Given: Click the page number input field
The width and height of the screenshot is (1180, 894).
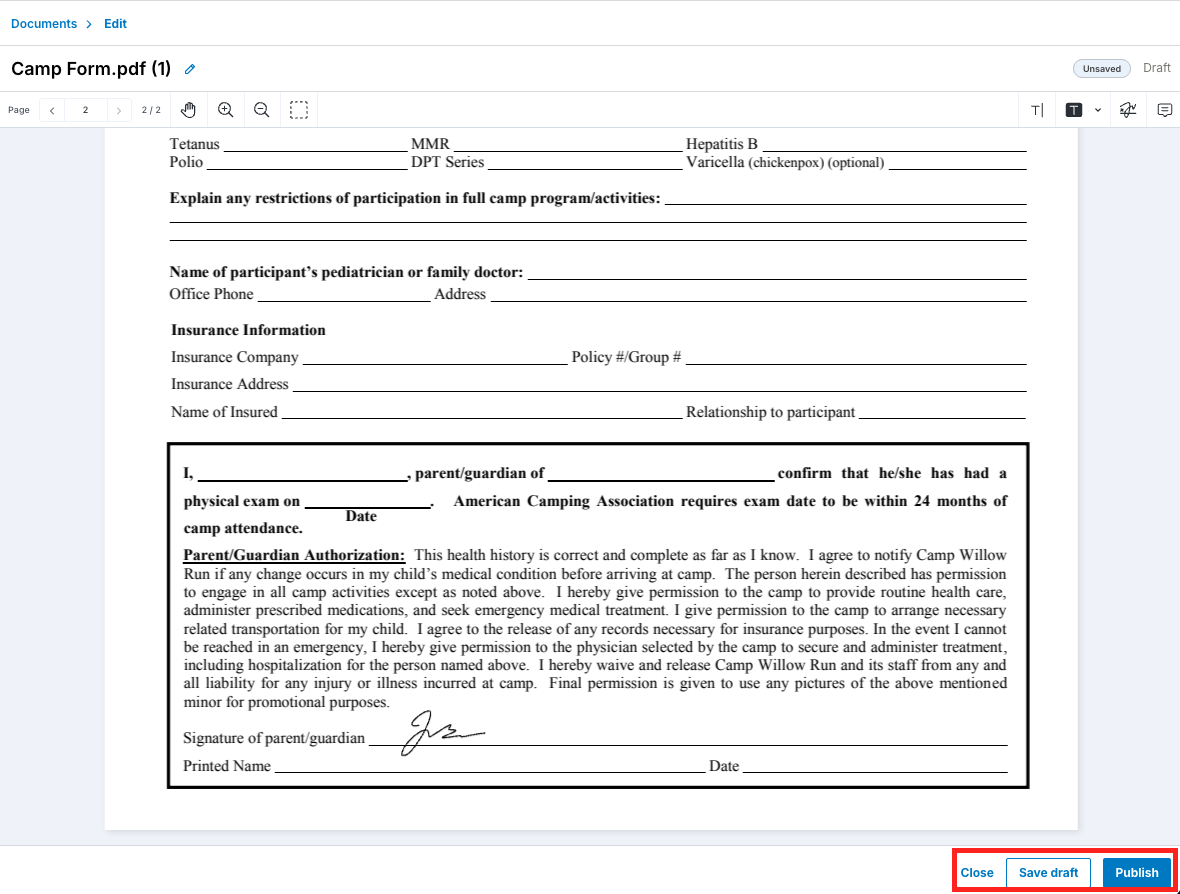Looking at the screenshot, I should click(86, 111).
